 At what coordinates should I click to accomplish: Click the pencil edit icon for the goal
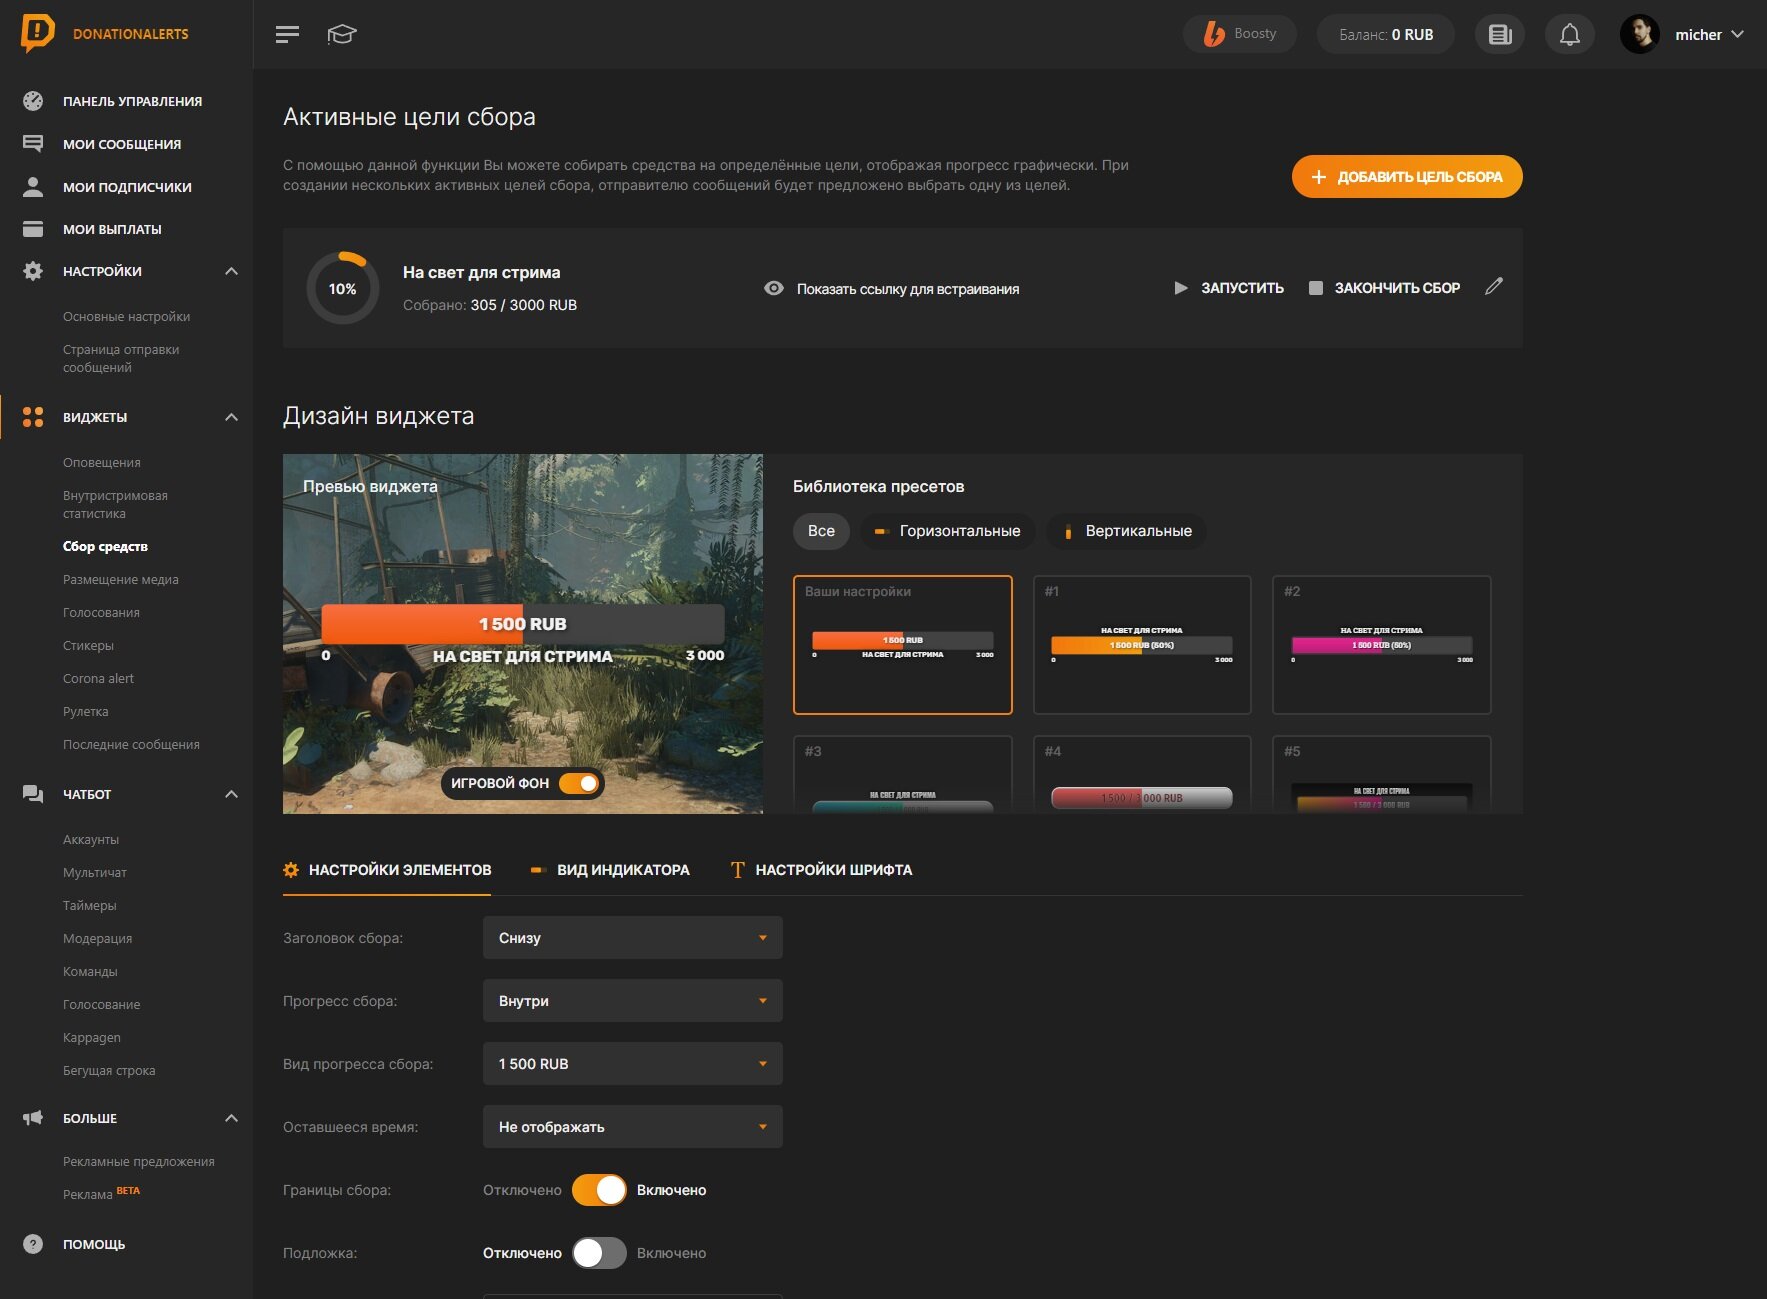[x=1494, y=286]
